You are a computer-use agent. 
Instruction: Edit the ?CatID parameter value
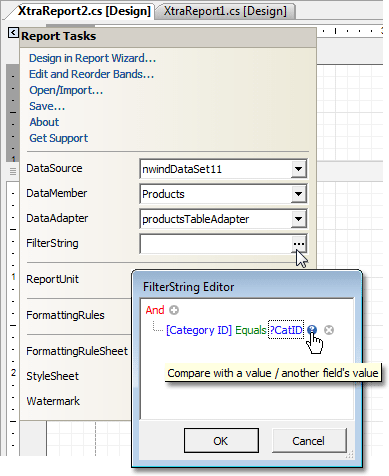(286, 330)
